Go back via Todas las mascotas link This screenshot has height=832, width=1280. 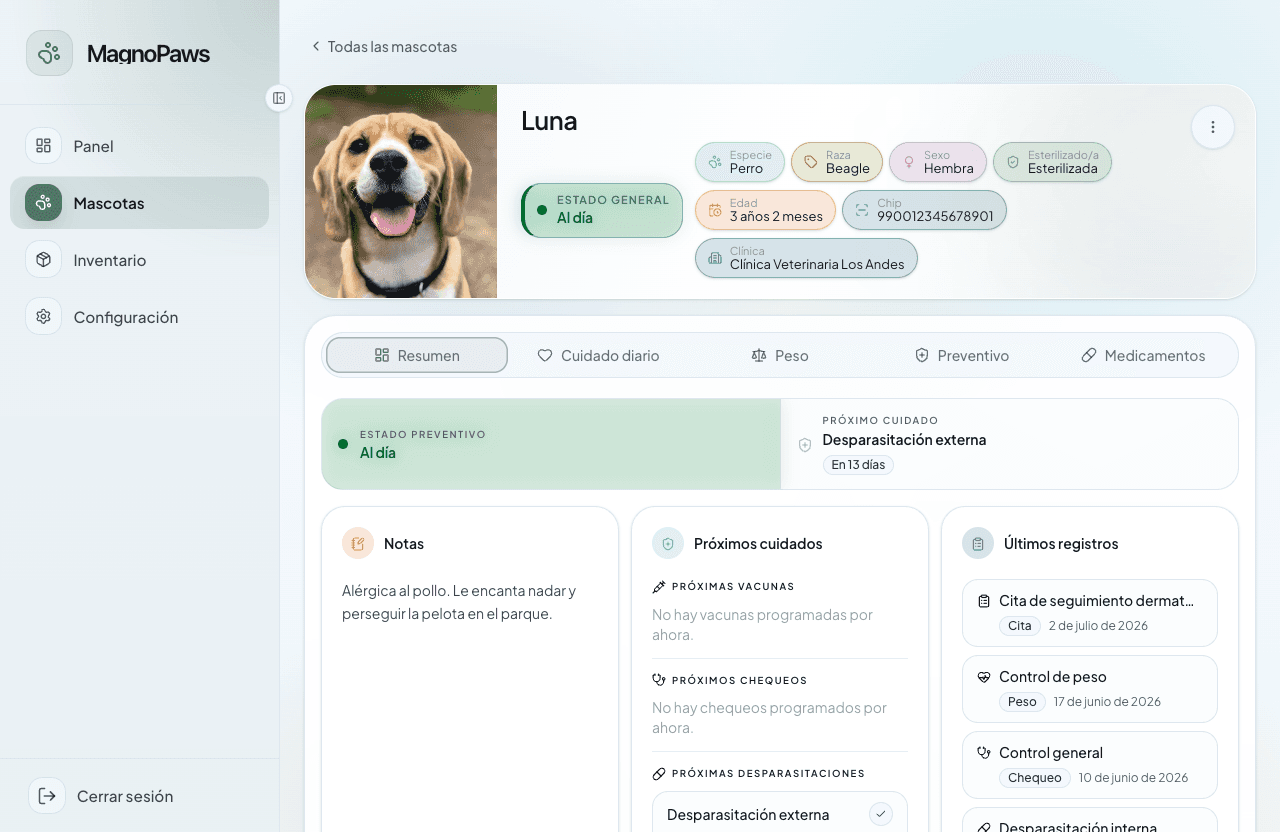pos(384,46)
